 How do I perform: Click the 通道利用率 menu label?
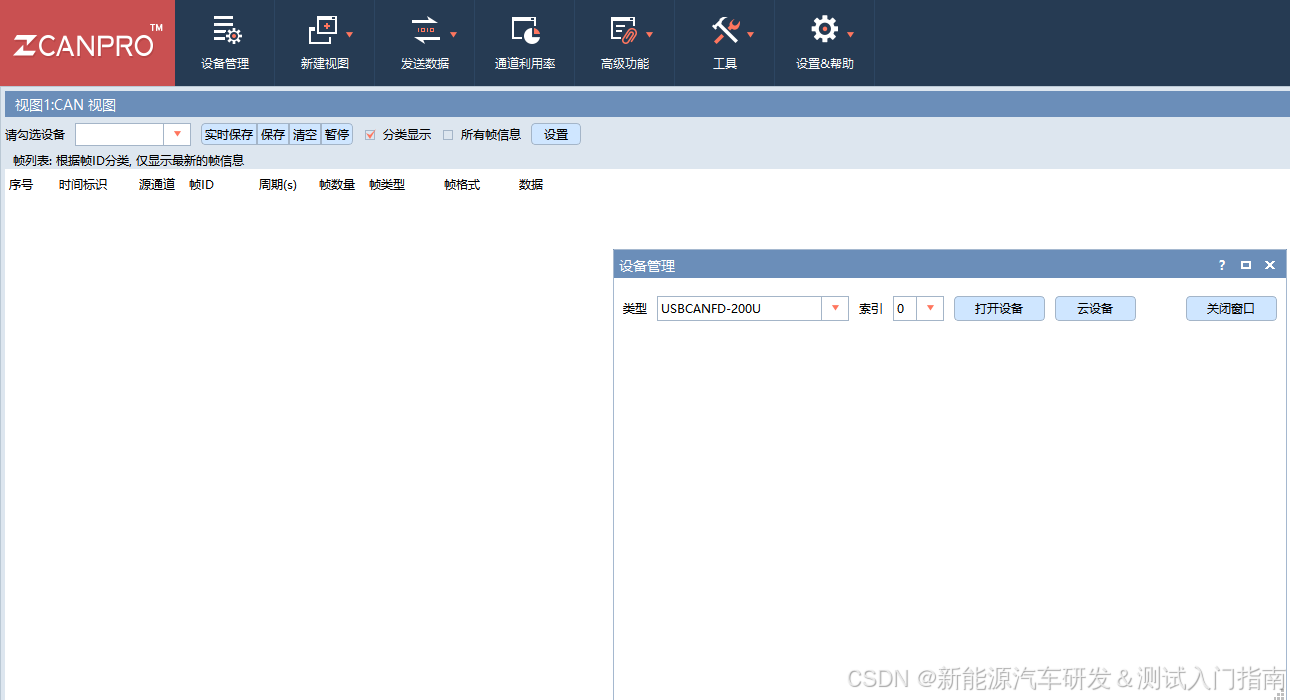(x=525, y=64)
